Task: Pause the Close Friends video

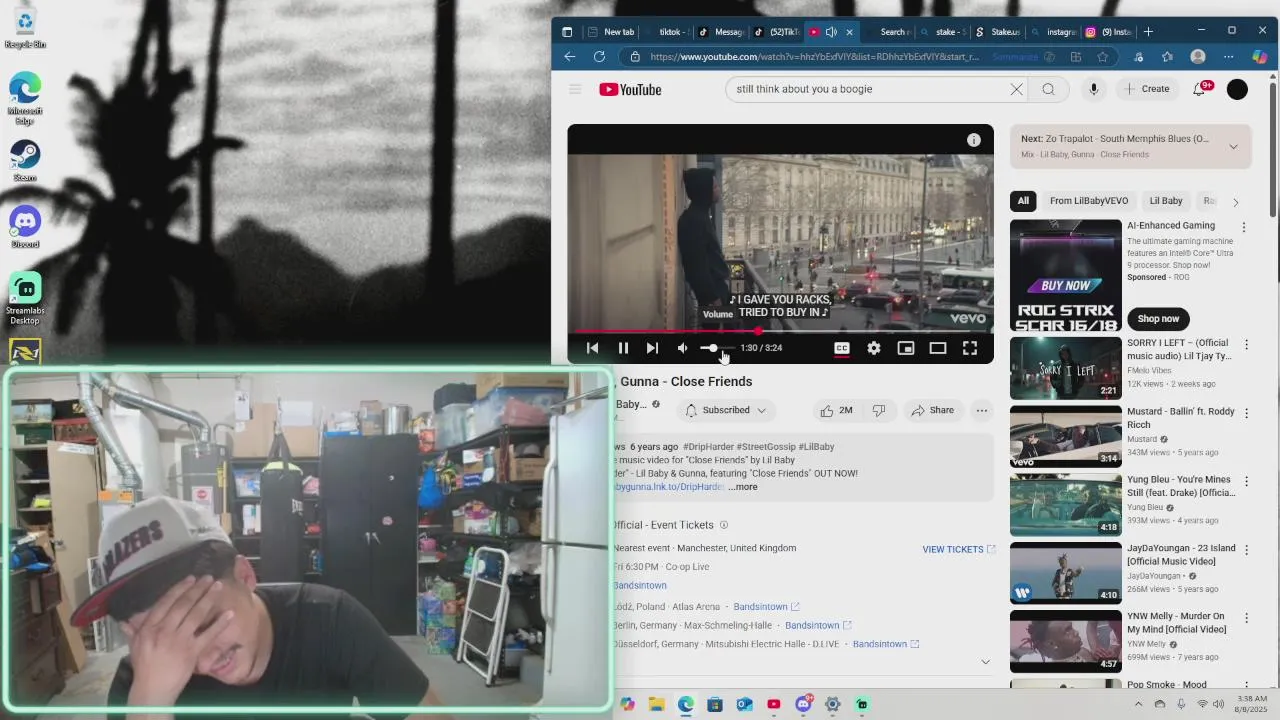Action: pyautogui.click(x=623, y=348)
